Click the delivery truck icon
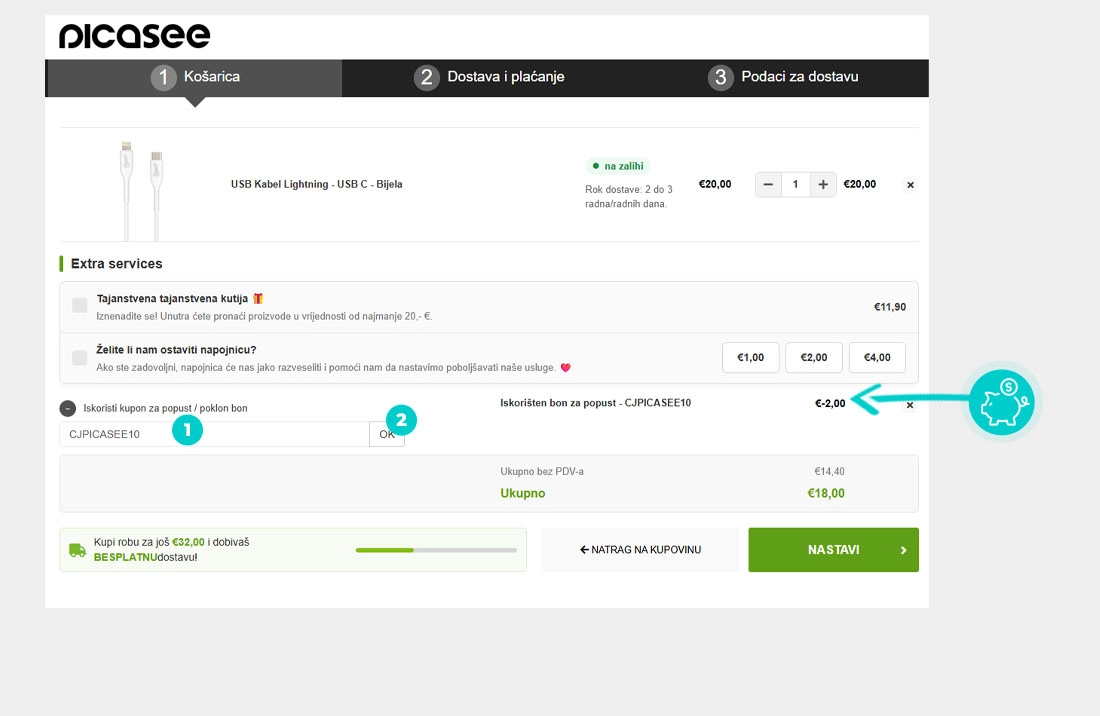1100x716 pixels. pyautogui.click(x=77, y=550)
